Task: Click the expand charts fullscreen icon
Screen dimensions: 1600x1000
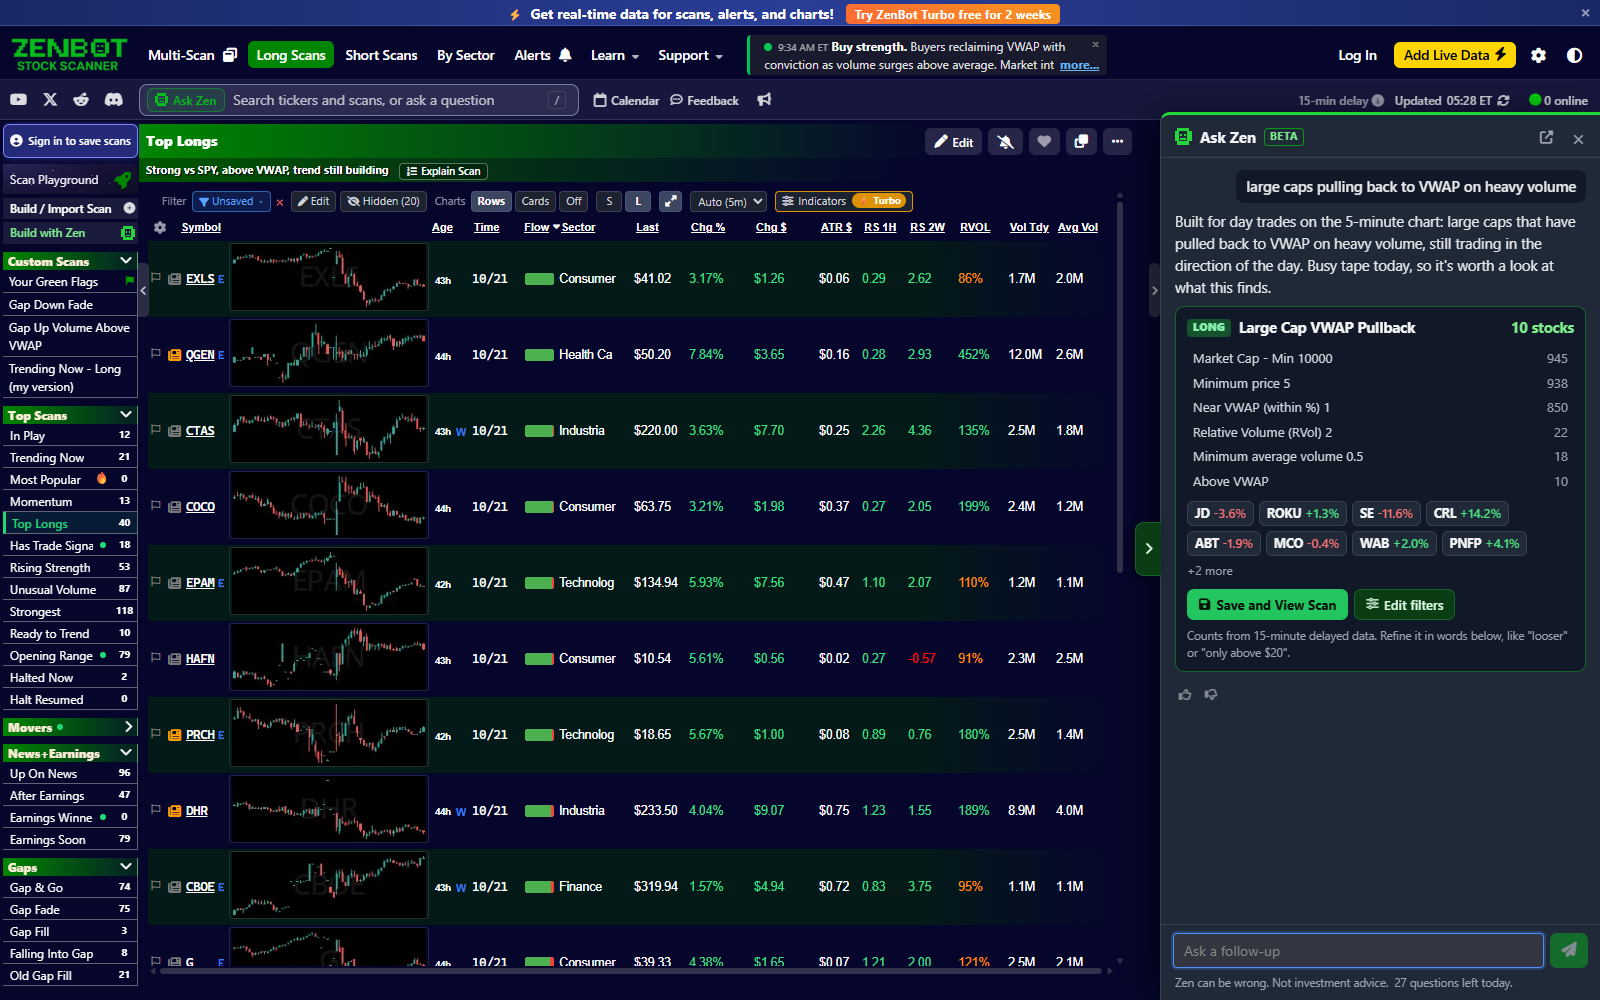Action: click(x=671, y=201)
